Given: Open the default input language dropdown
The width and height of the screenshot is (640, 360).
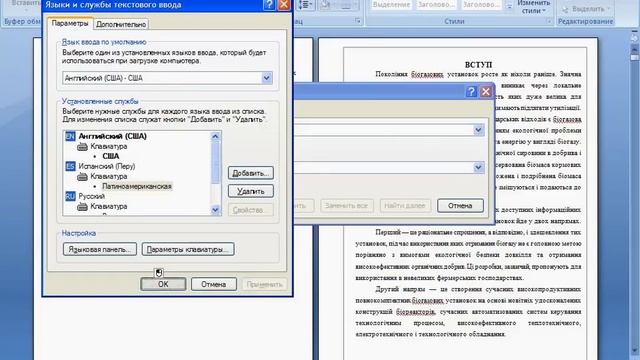Looking at the screenshot, I should [x=267, y=78].
